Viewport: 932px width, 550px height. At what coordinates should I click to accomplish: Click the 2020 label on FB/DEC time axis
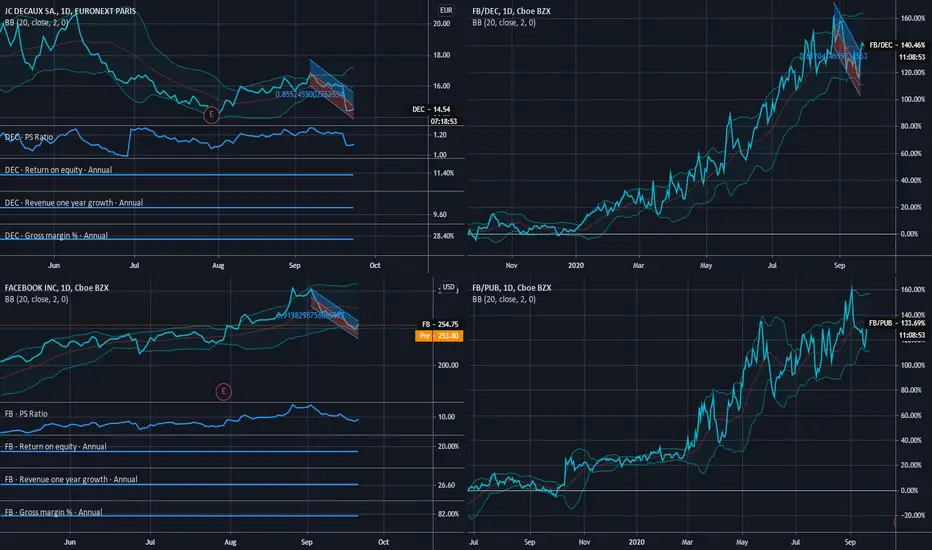click(x=575, y=265)
